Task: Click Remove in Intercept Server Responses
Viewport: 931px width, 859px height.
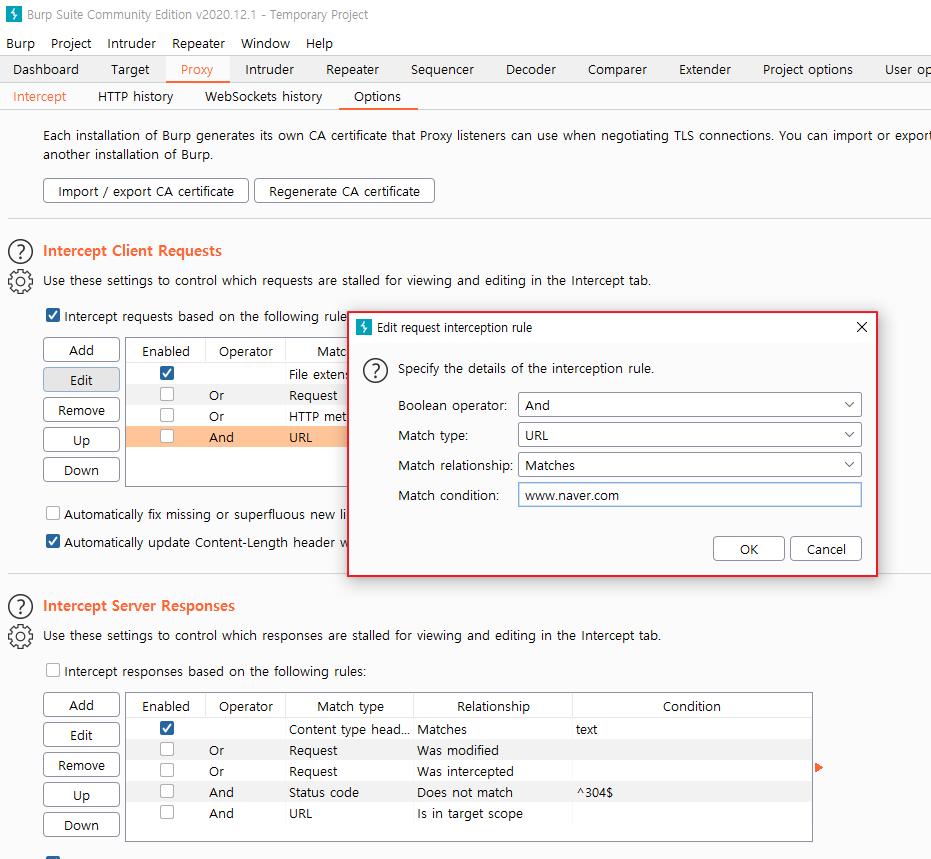Action: (x=81, y=765)
